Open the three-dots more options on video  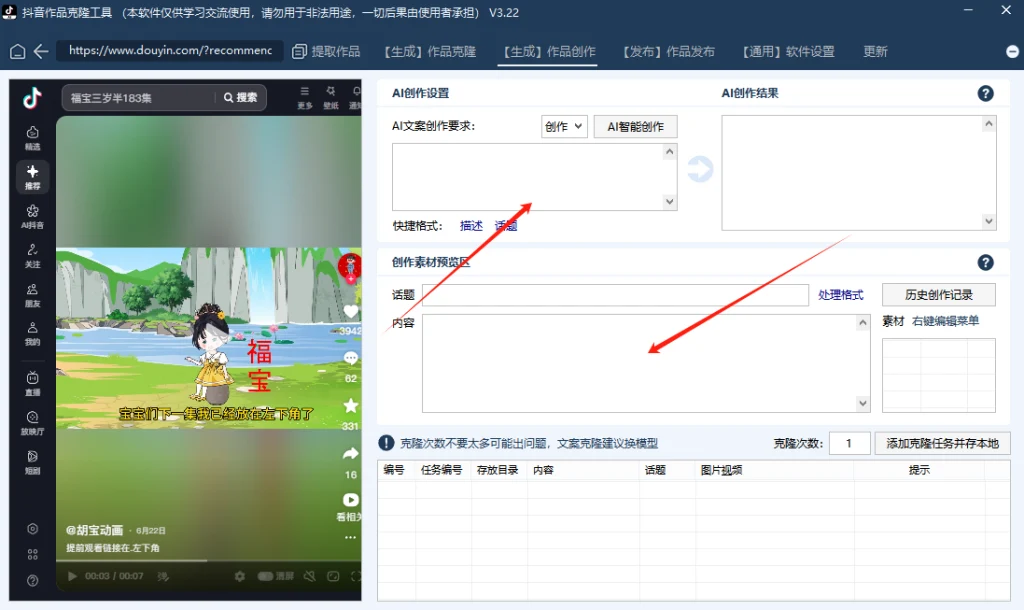[351, 538]
